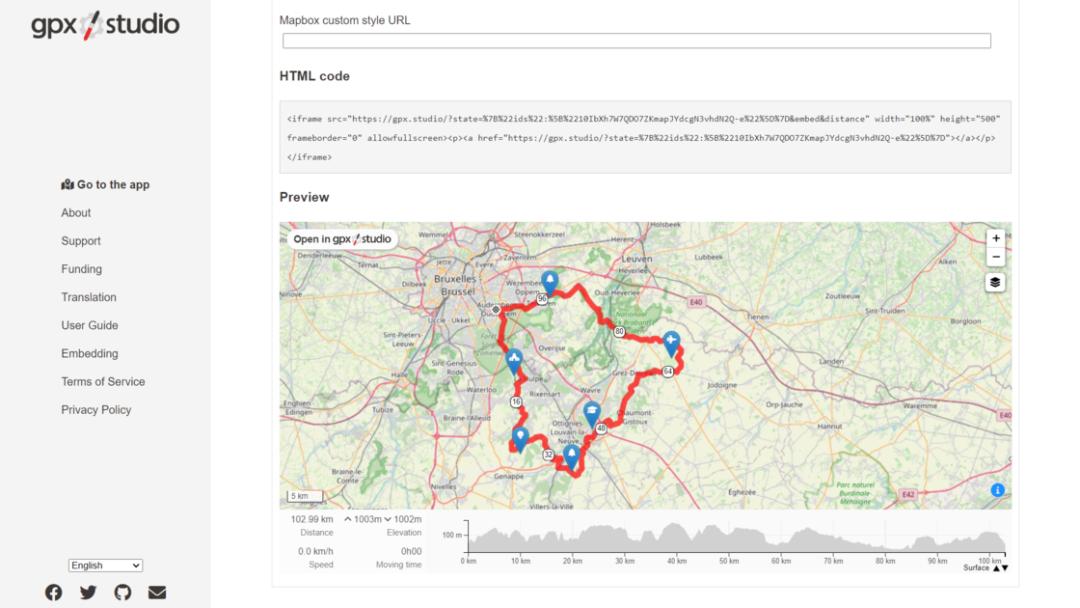Zoom in on the map preview
Screen dimensions: 1080x608
click(x=995, y=239)
